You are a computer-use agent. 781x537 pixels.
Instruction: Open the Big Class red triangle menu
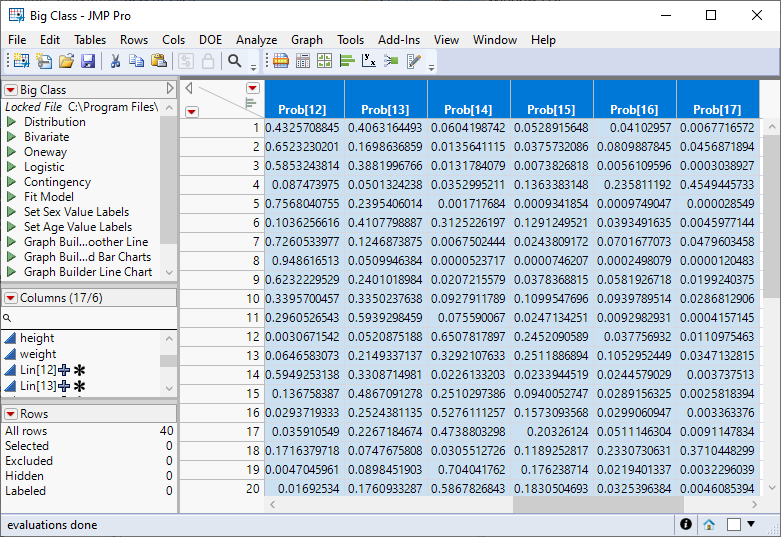pyautogui.click(x=11, y=90)
